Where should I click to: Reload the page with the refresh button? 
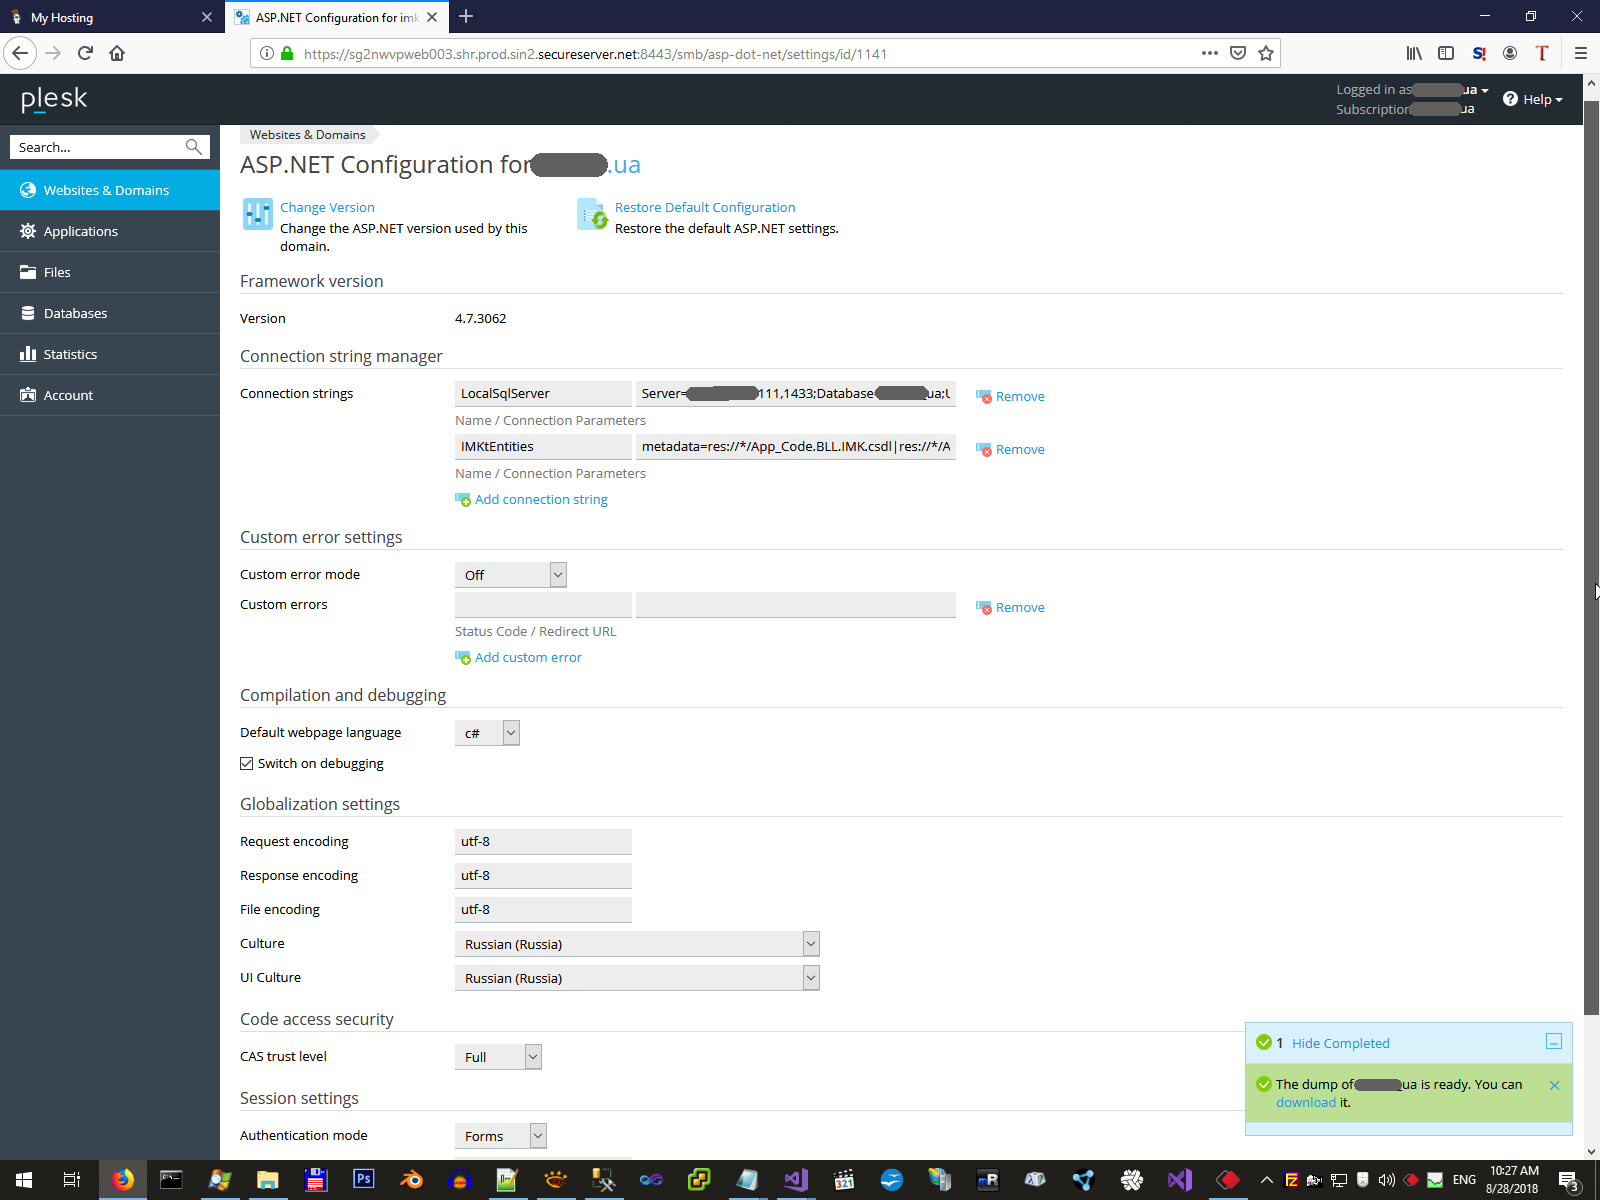click(85, 53)
